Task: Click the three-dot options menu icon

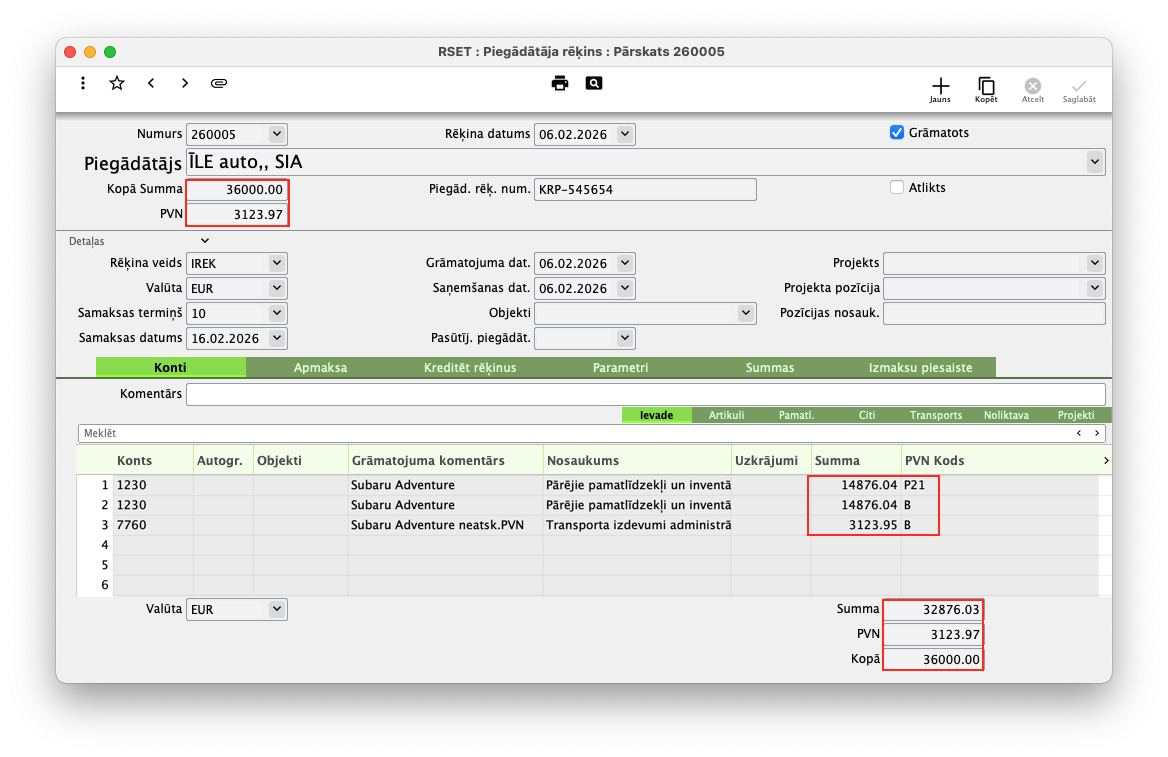Action: [x=83, y=83]
